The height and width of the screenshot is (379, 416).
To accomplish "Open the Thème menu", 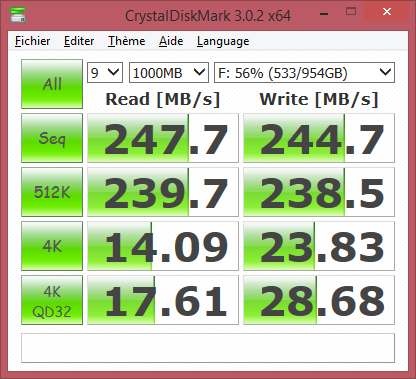I will point(127,41).
